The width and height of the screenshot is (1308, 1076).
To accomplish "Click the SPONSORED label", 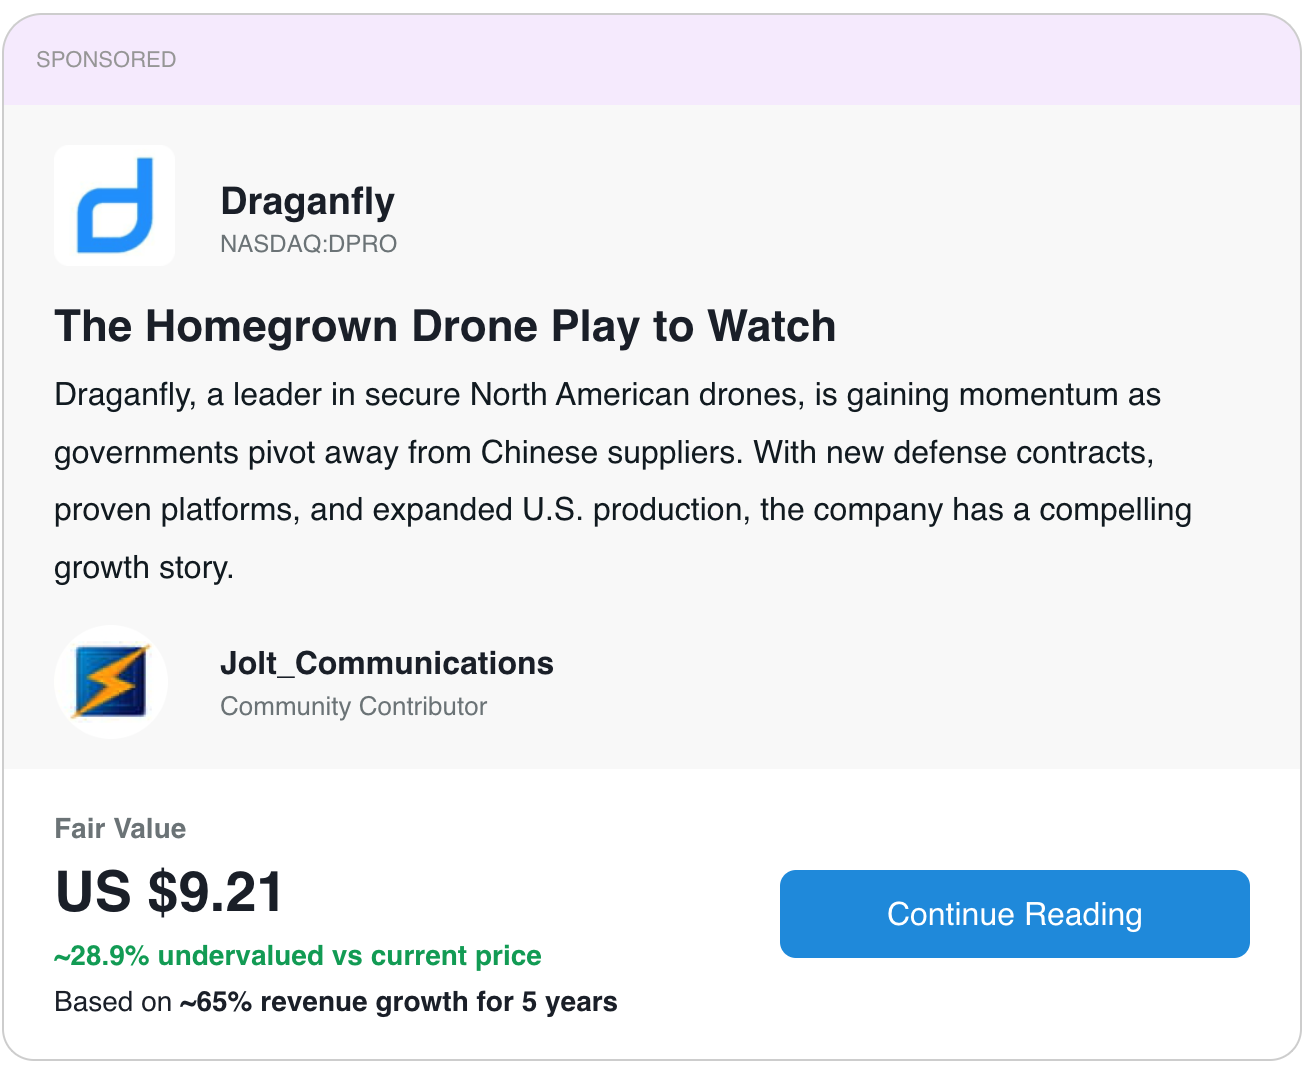I will (106, 60).
